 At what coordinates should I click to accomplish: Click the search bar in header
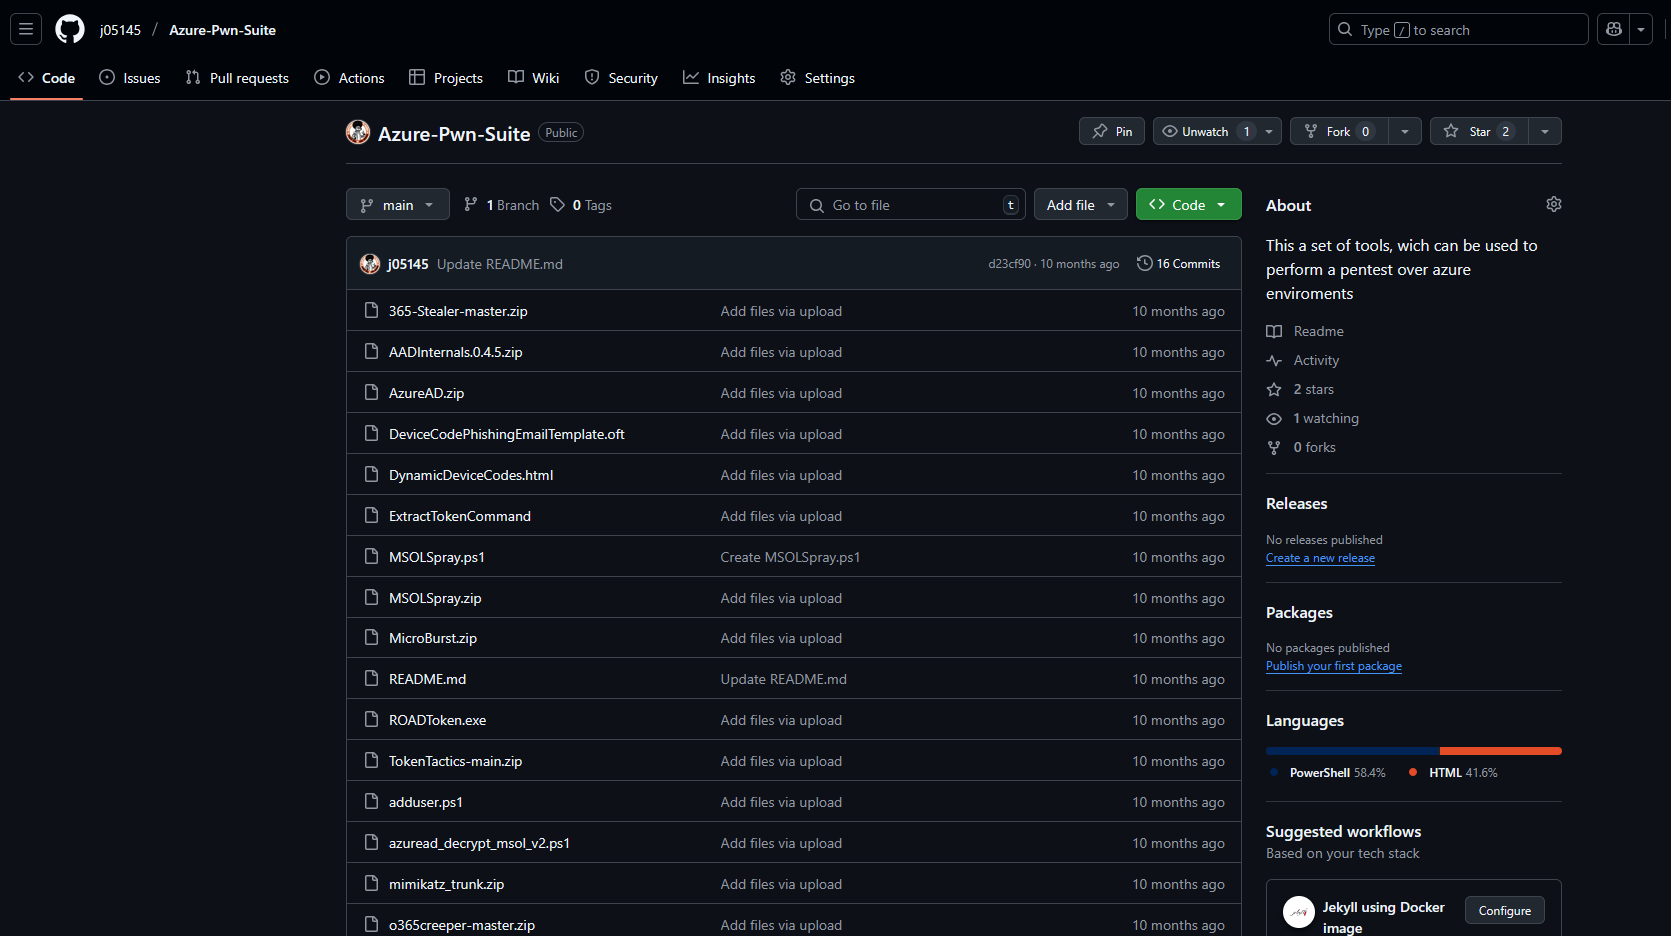pos(1458,29)
